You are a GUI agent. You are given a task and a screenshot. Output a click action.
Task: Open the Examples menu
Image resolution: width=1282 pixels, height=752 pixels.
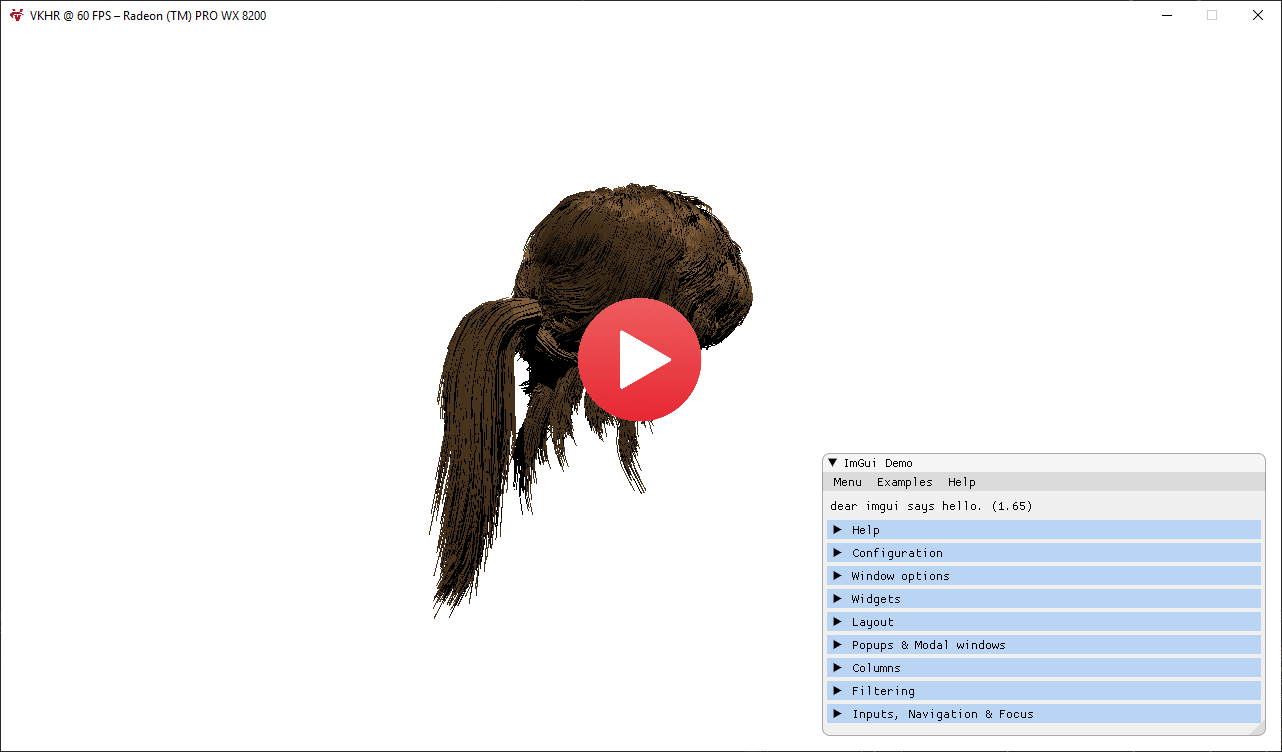904,482
